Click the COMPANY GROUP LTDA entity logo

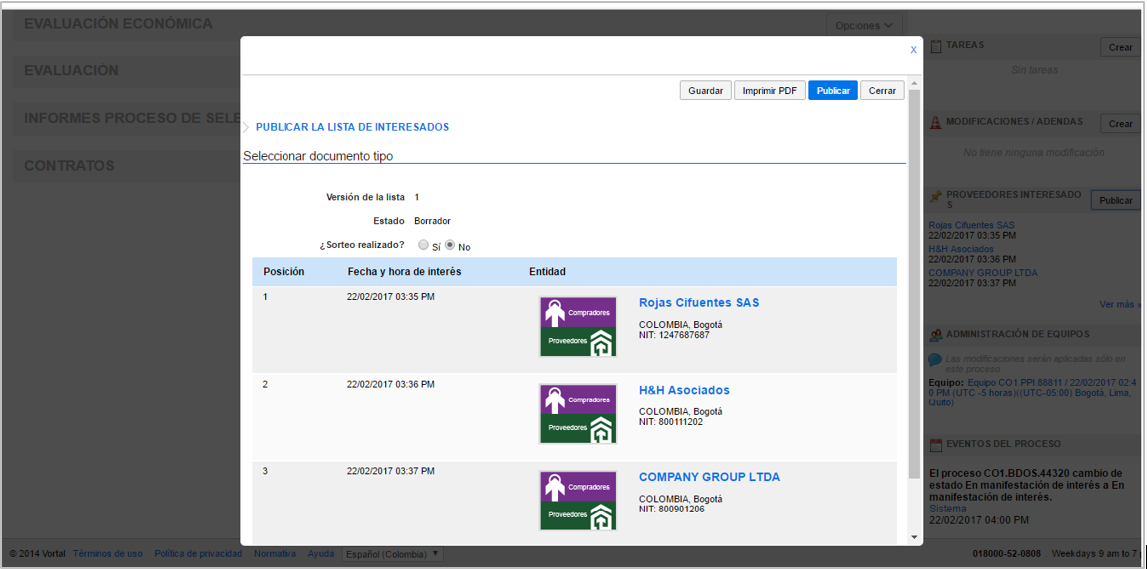(x=578, y=500)
